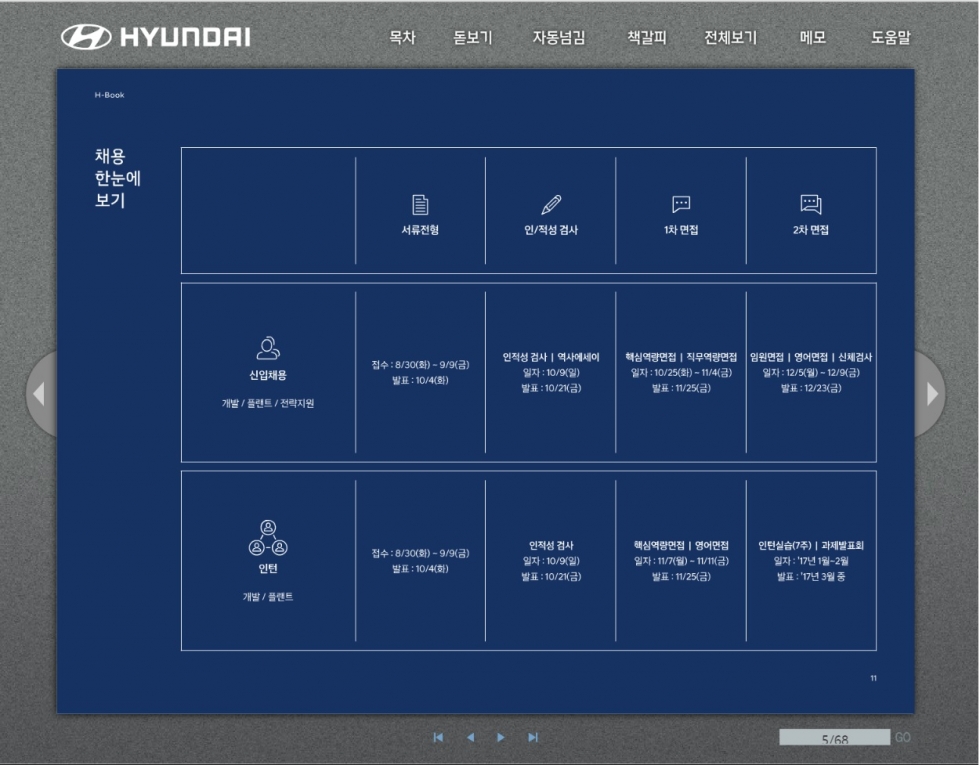Click the 서류전형 document icon
Viewport: 980px width, 765px height.
[420, 205]
